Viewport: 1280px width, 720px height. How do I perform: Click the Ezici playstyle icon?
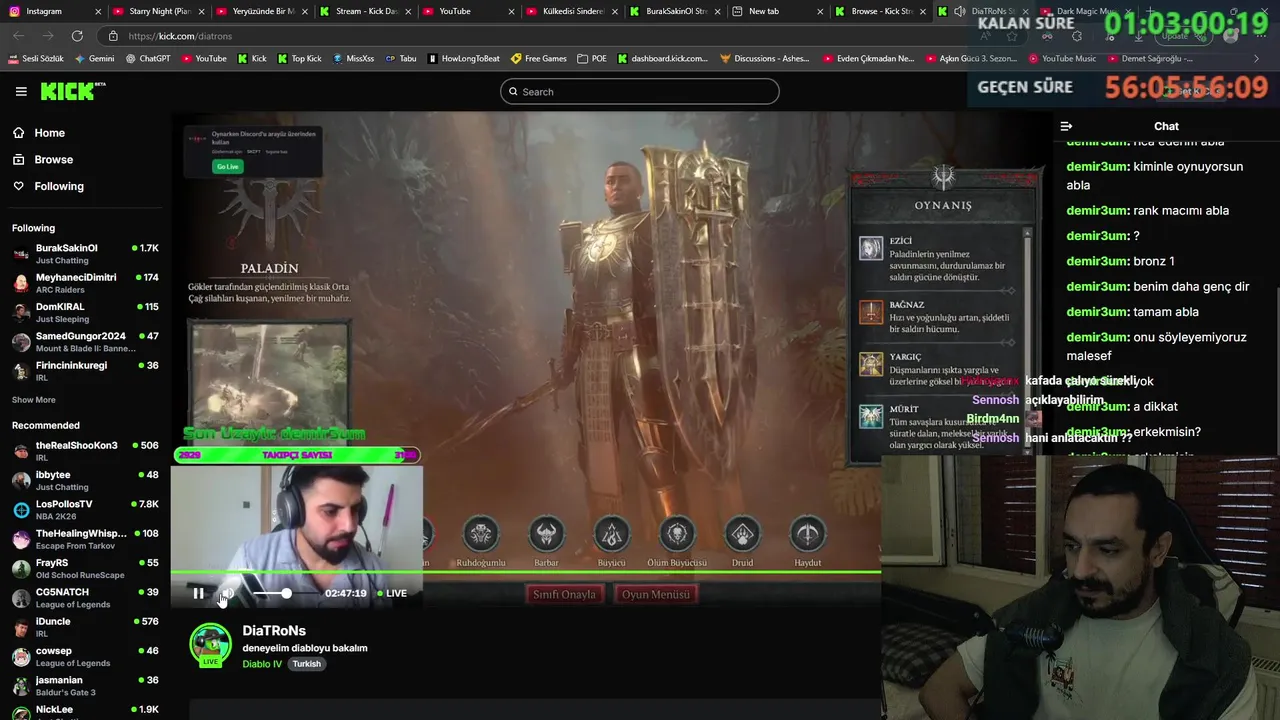(x=871, y=248)
